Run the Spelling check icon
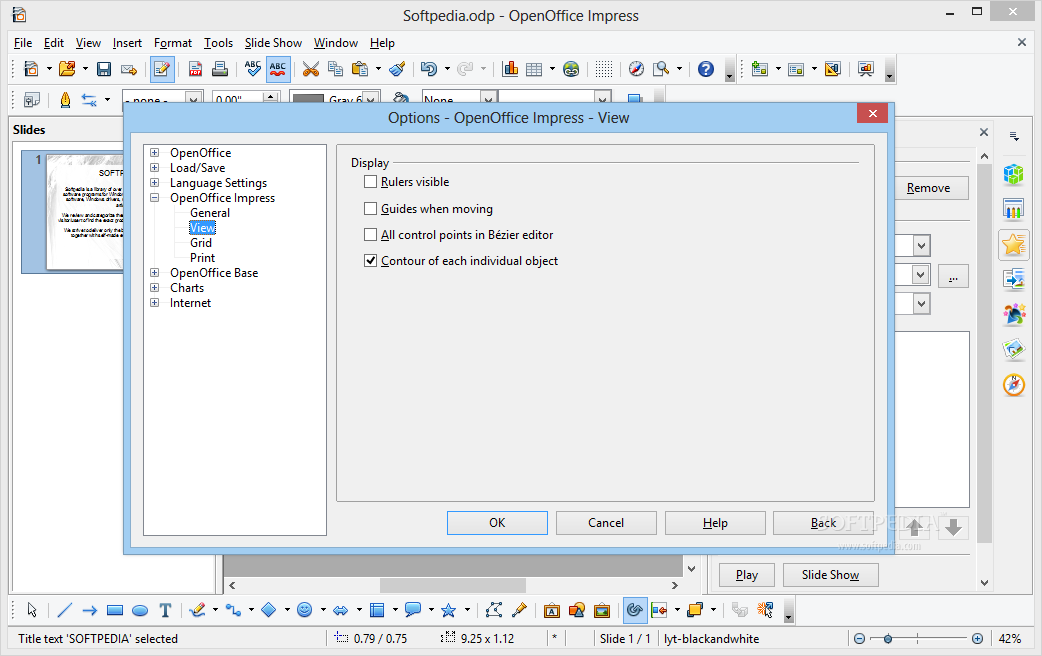This screenshot has width=1042, height=656. (x=253, y=69)
